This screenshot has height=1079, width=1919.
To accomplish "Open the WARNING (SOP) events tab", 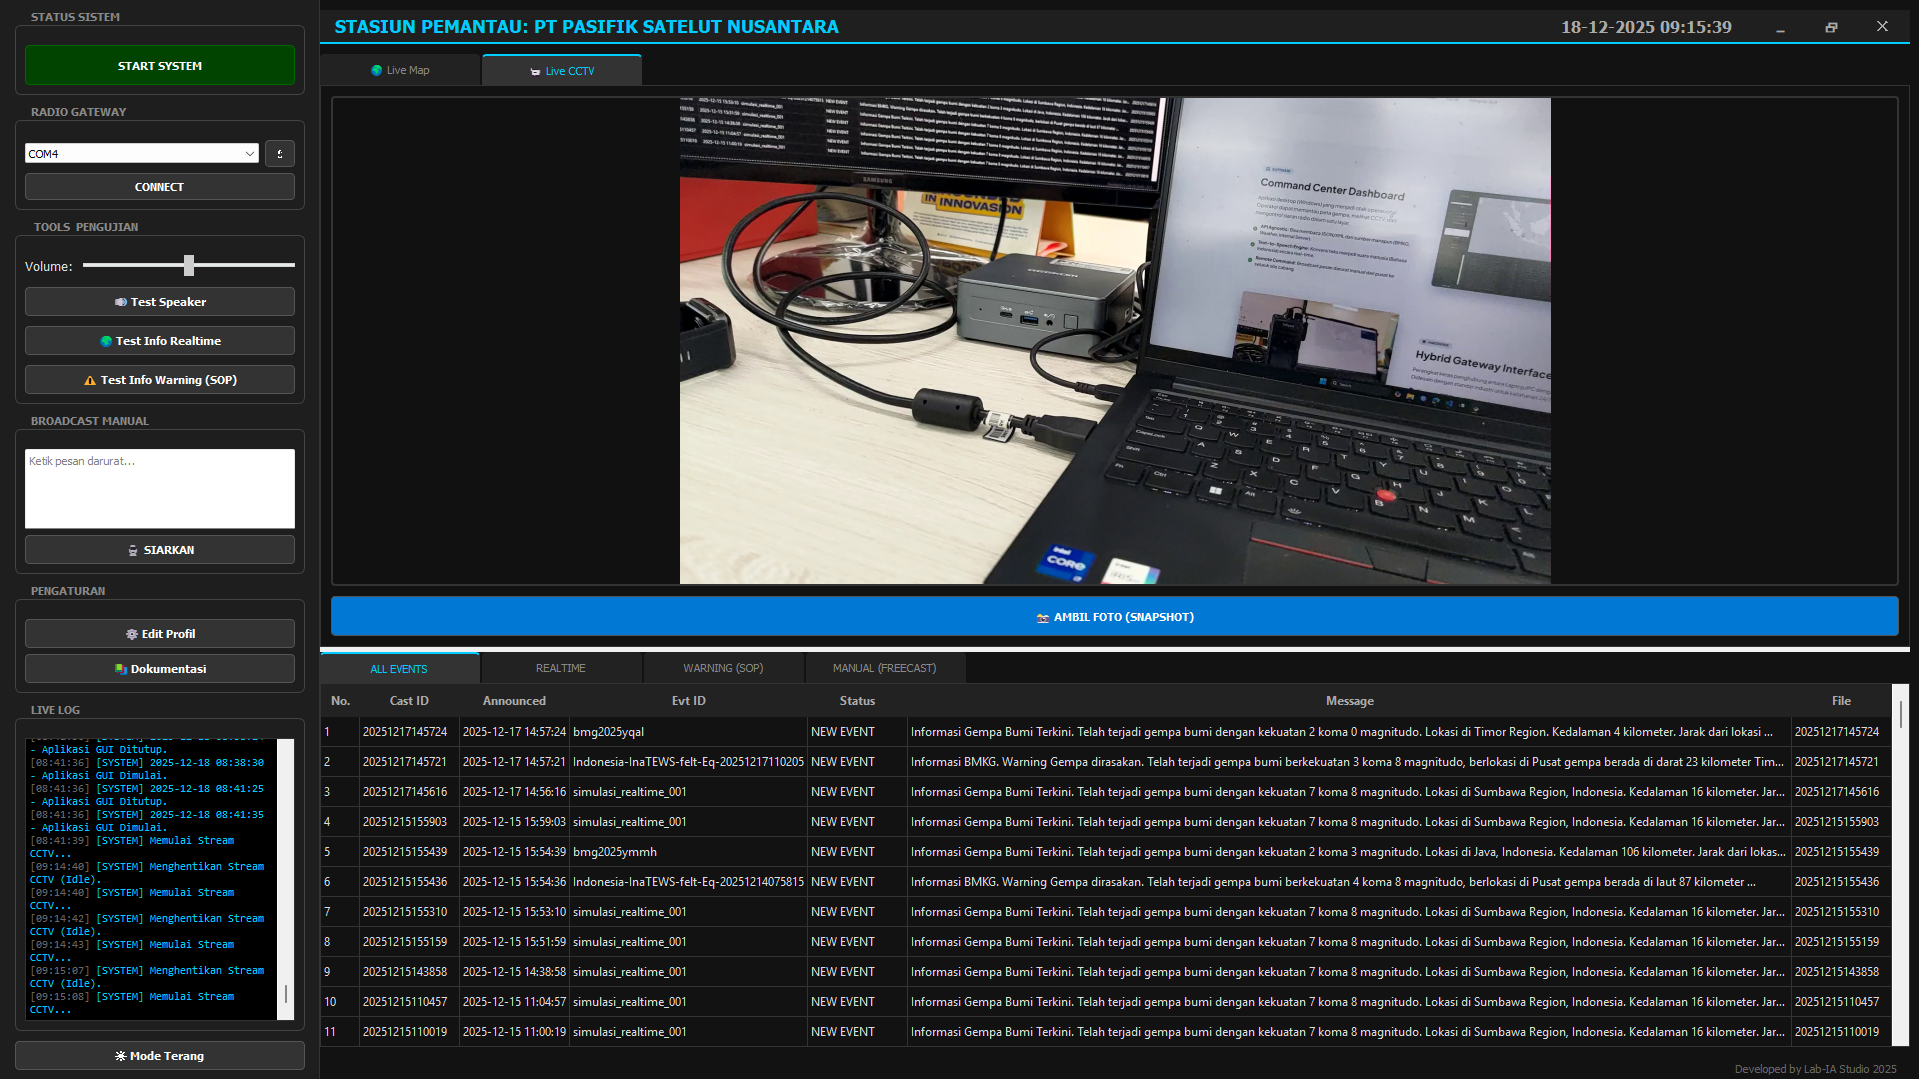I will (x=723, y=668).
